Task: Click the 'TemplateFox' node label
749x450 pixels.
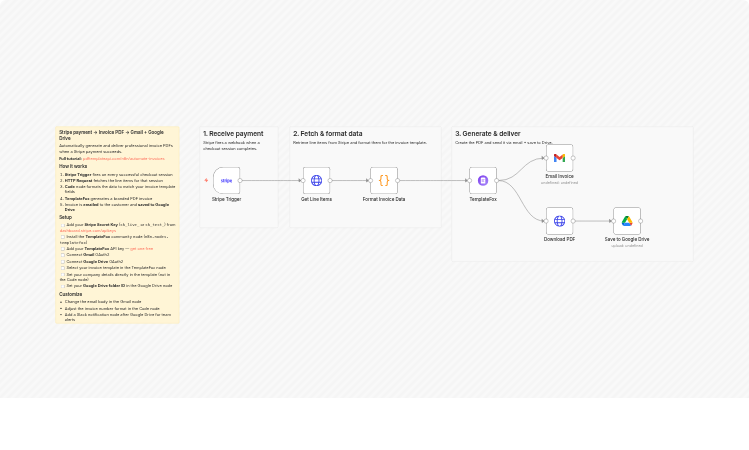Action: [x=483, y=199]
